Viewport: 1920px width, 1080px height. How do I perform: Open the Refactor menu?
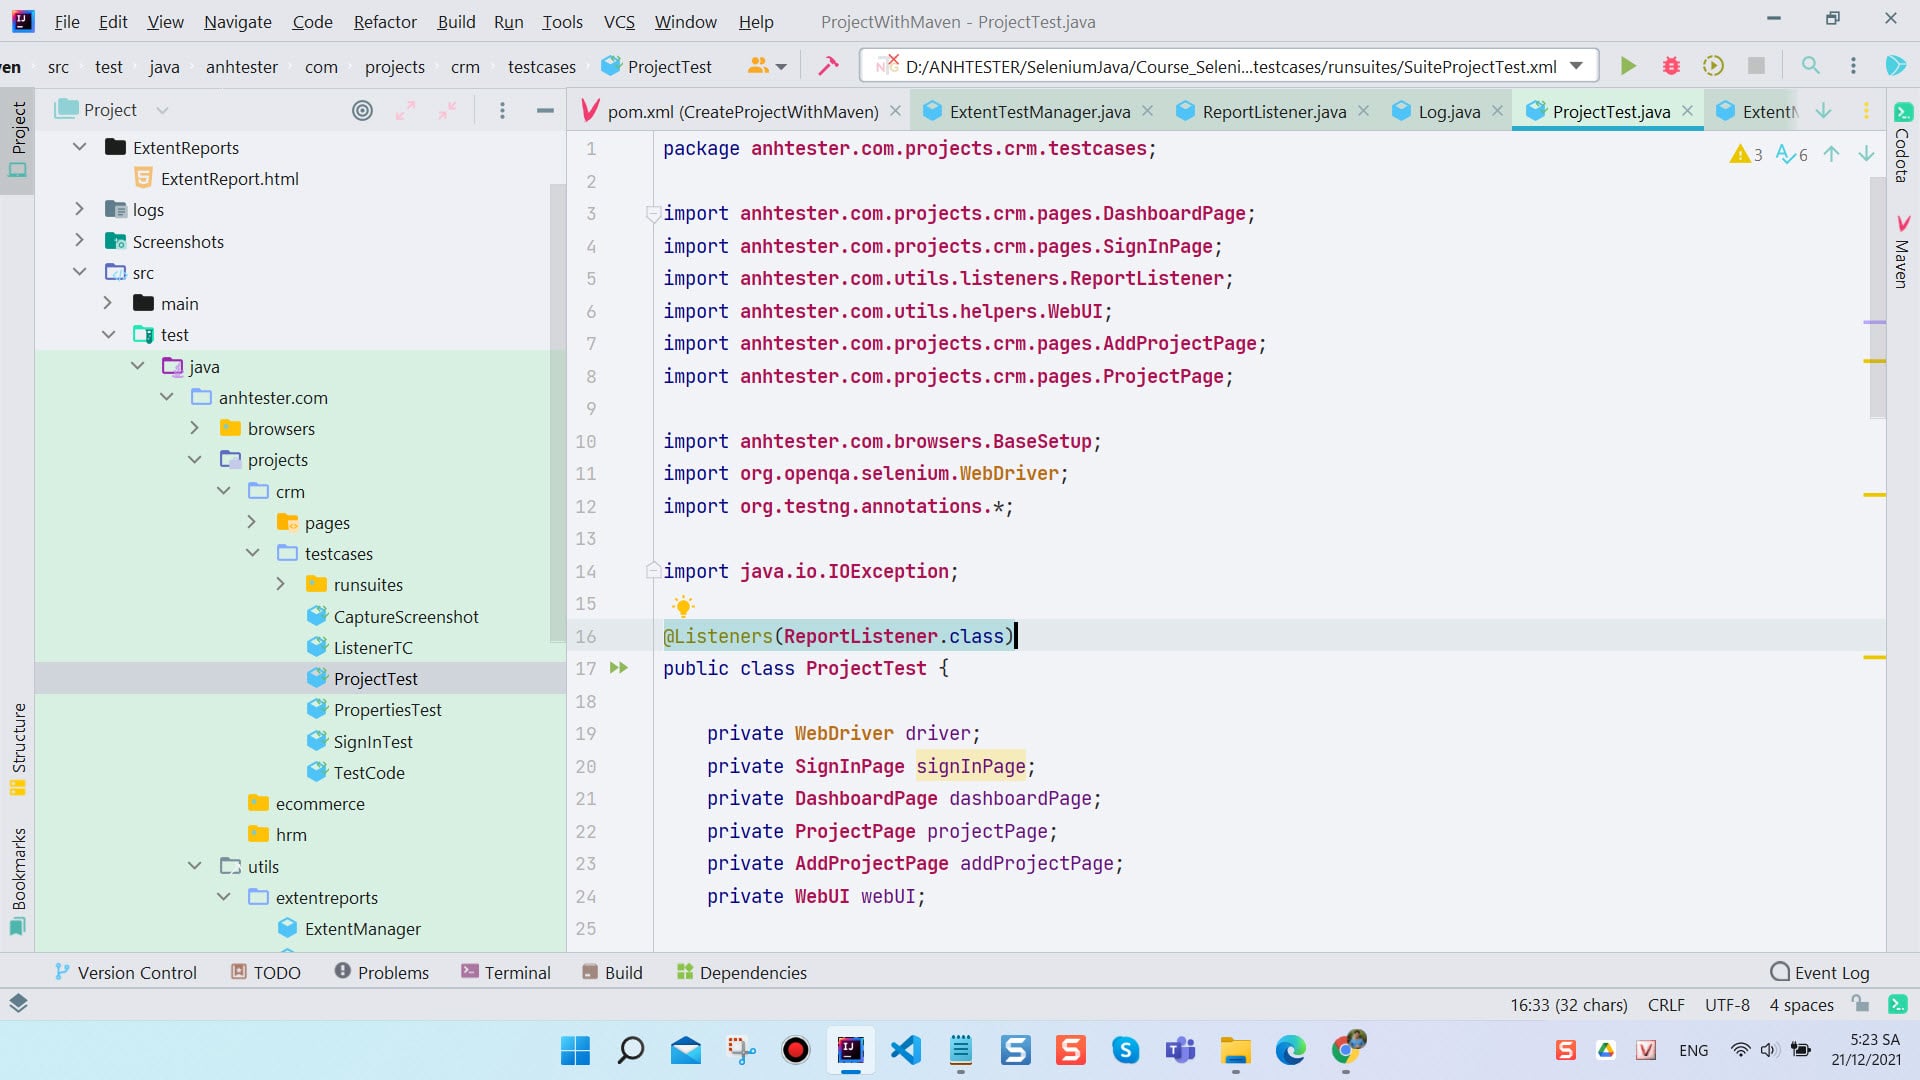[x=385, y=21]
